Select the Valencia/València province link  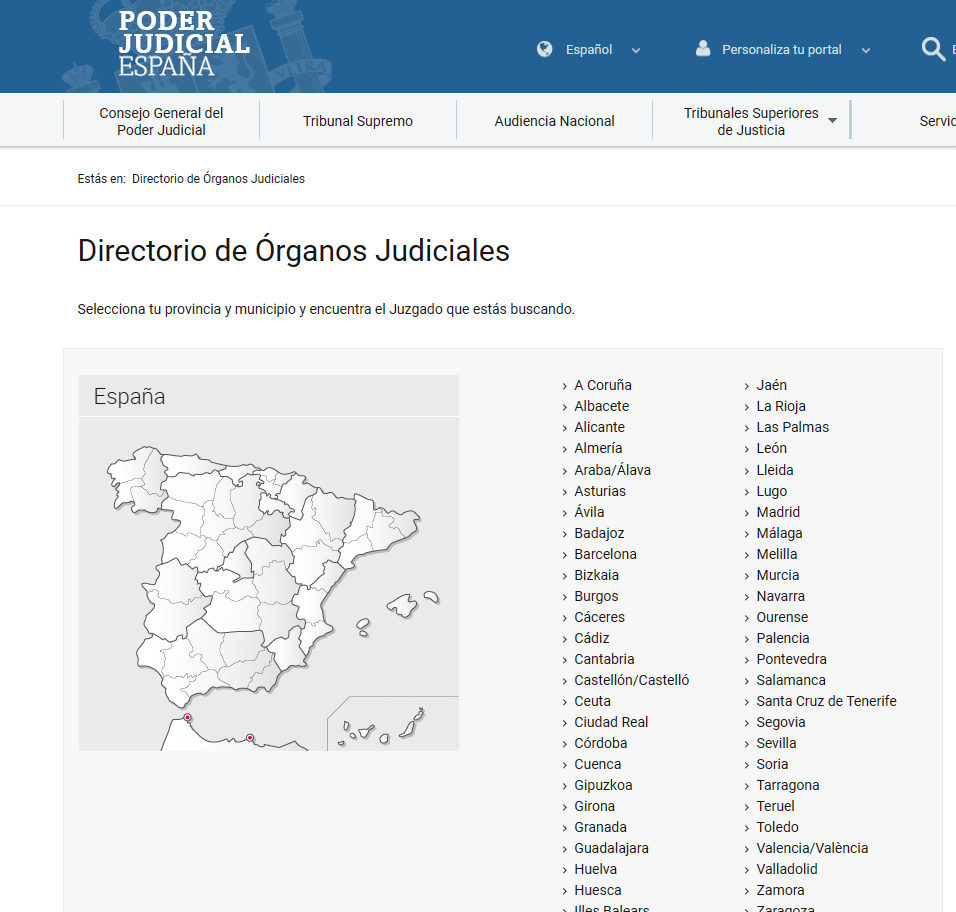pos(812,849)
